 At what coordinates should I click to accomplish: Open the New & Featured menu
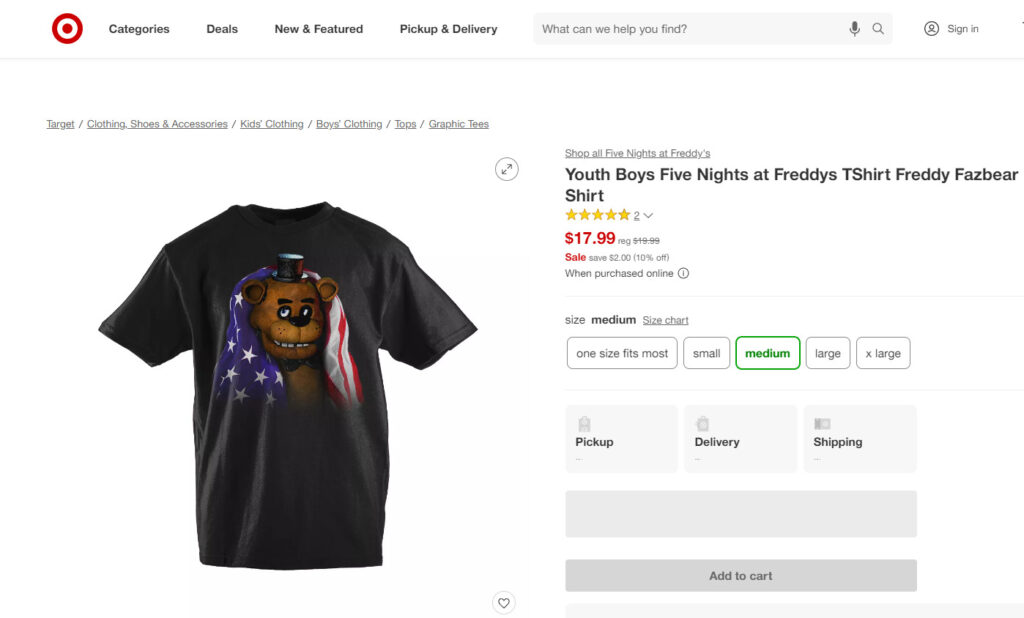(318, 29)
